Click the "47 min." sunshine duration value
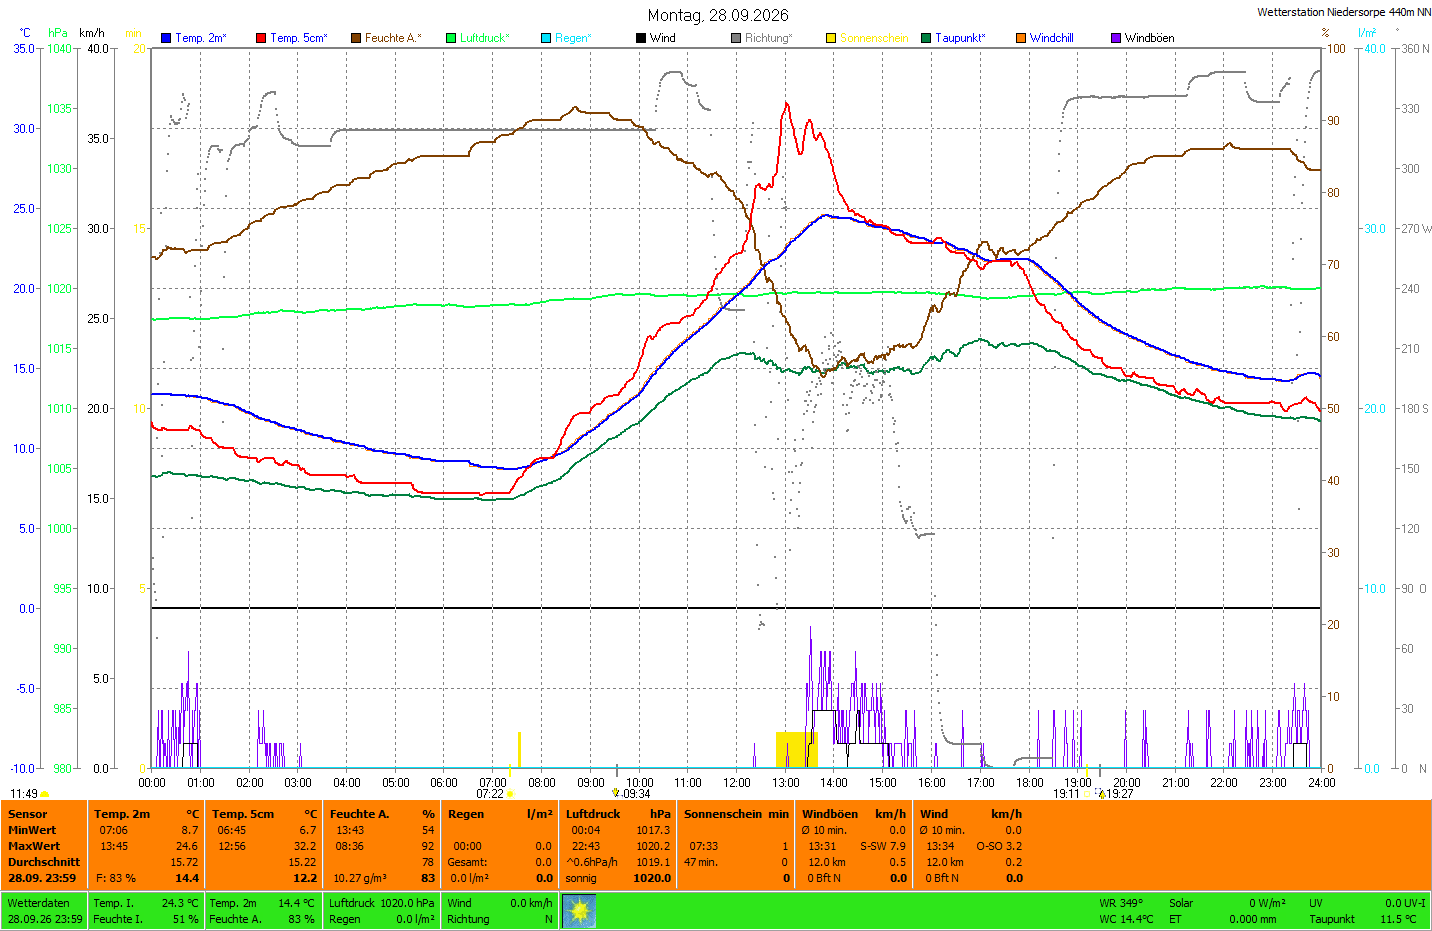This screenshot has height=931, width=1432. [701, 862]
